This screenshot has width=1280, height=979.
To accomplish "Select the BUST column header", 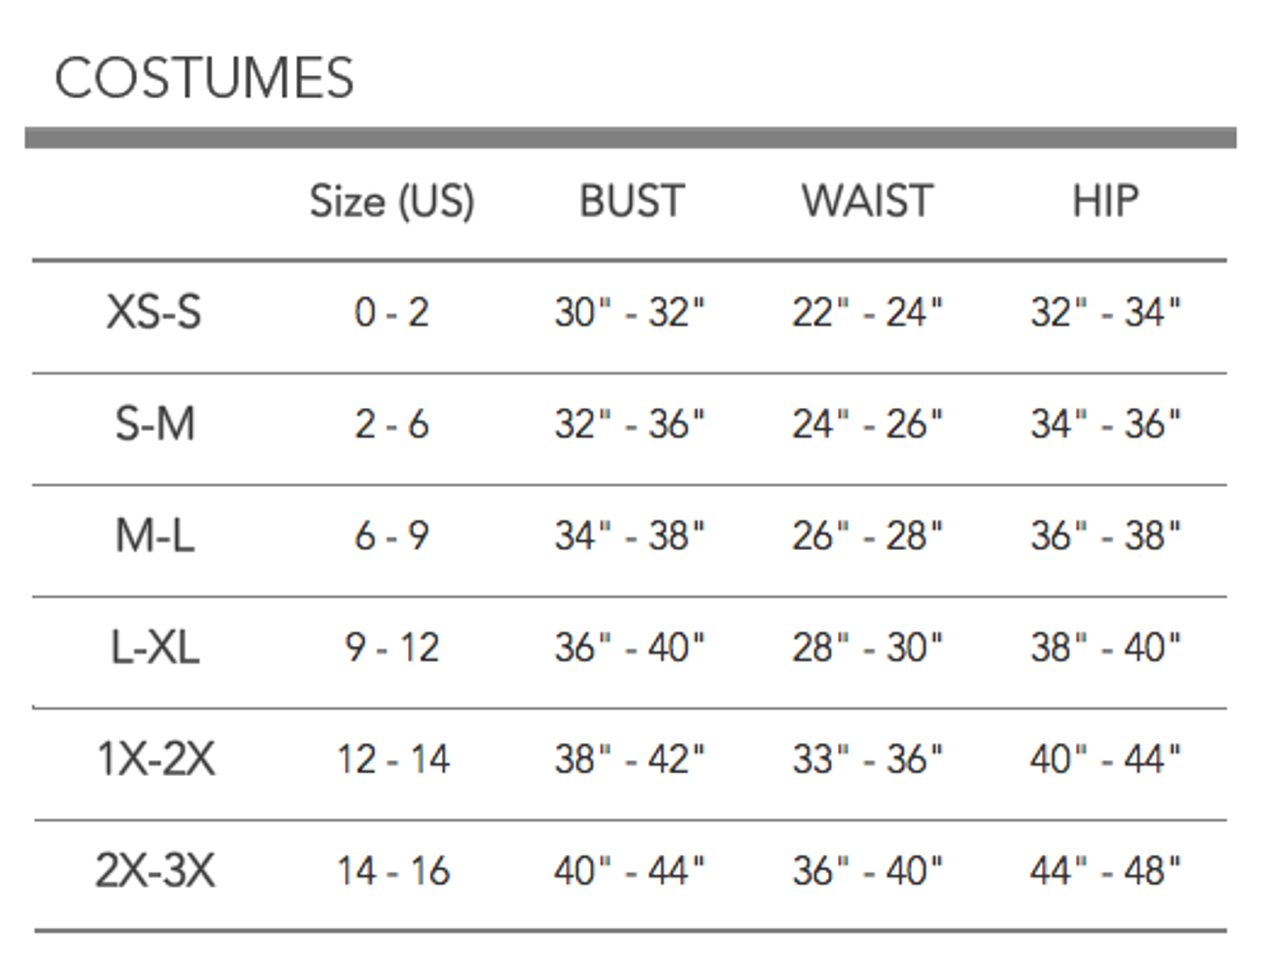I will tap(631, 201).
